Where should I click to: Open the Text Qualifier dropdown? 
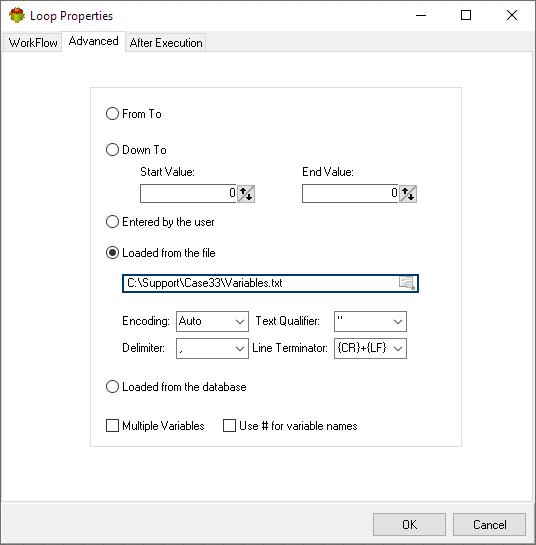tap(370, 321)
